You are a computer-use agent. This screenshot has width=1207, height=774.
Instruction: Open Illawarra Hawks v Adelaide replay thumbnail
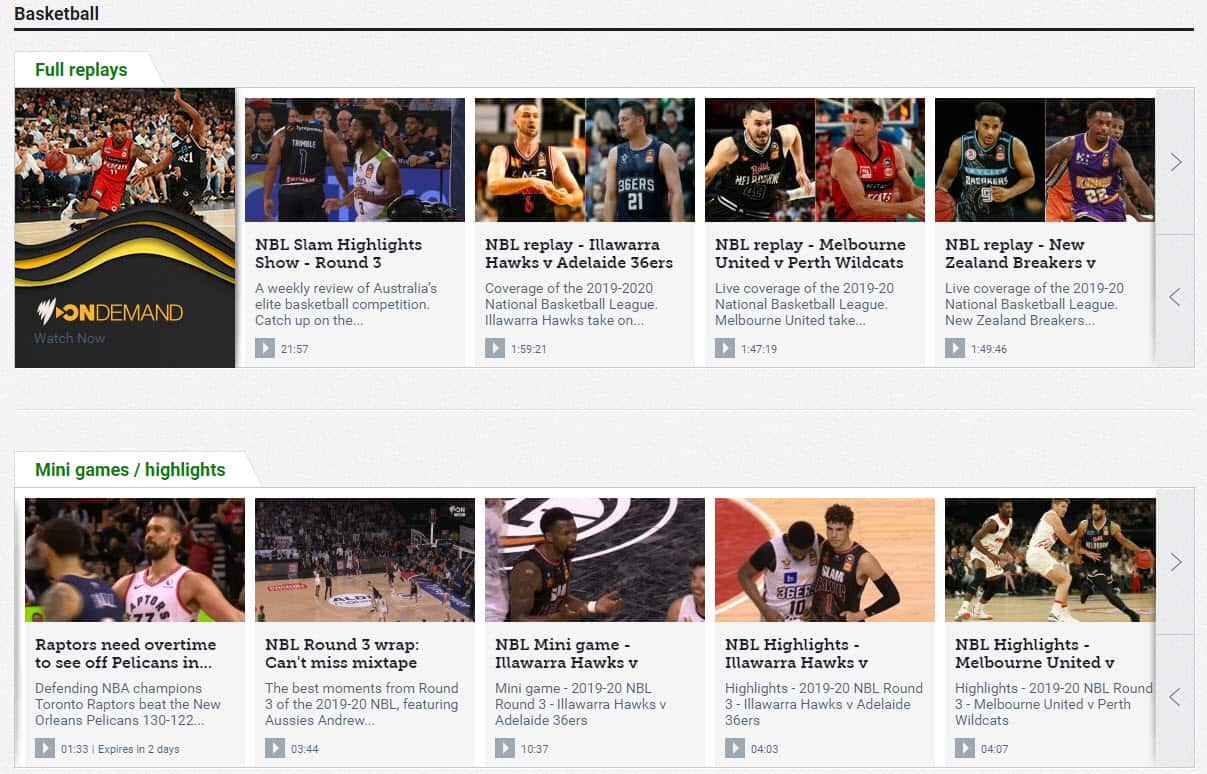pos(584,160)
